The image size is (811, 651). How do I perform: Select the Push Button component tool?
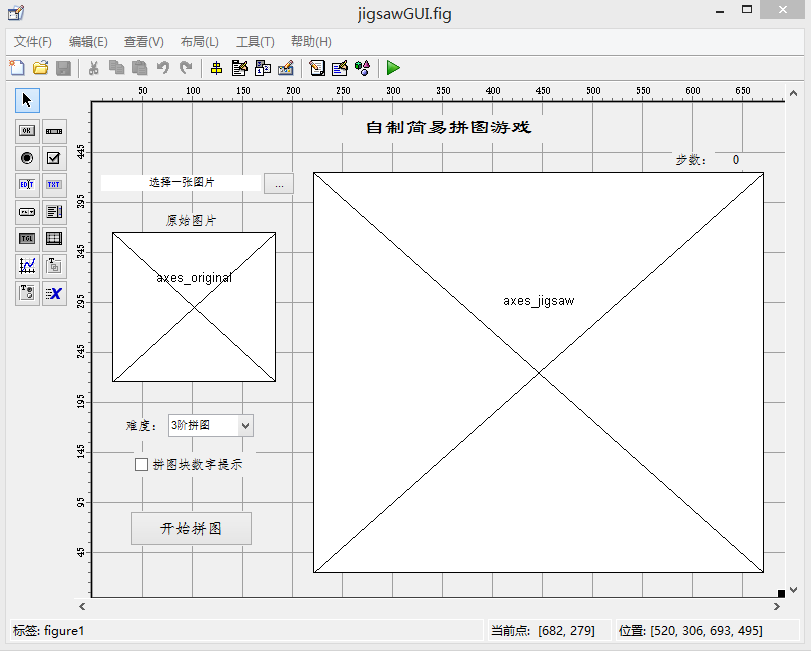tap(27, 131)
